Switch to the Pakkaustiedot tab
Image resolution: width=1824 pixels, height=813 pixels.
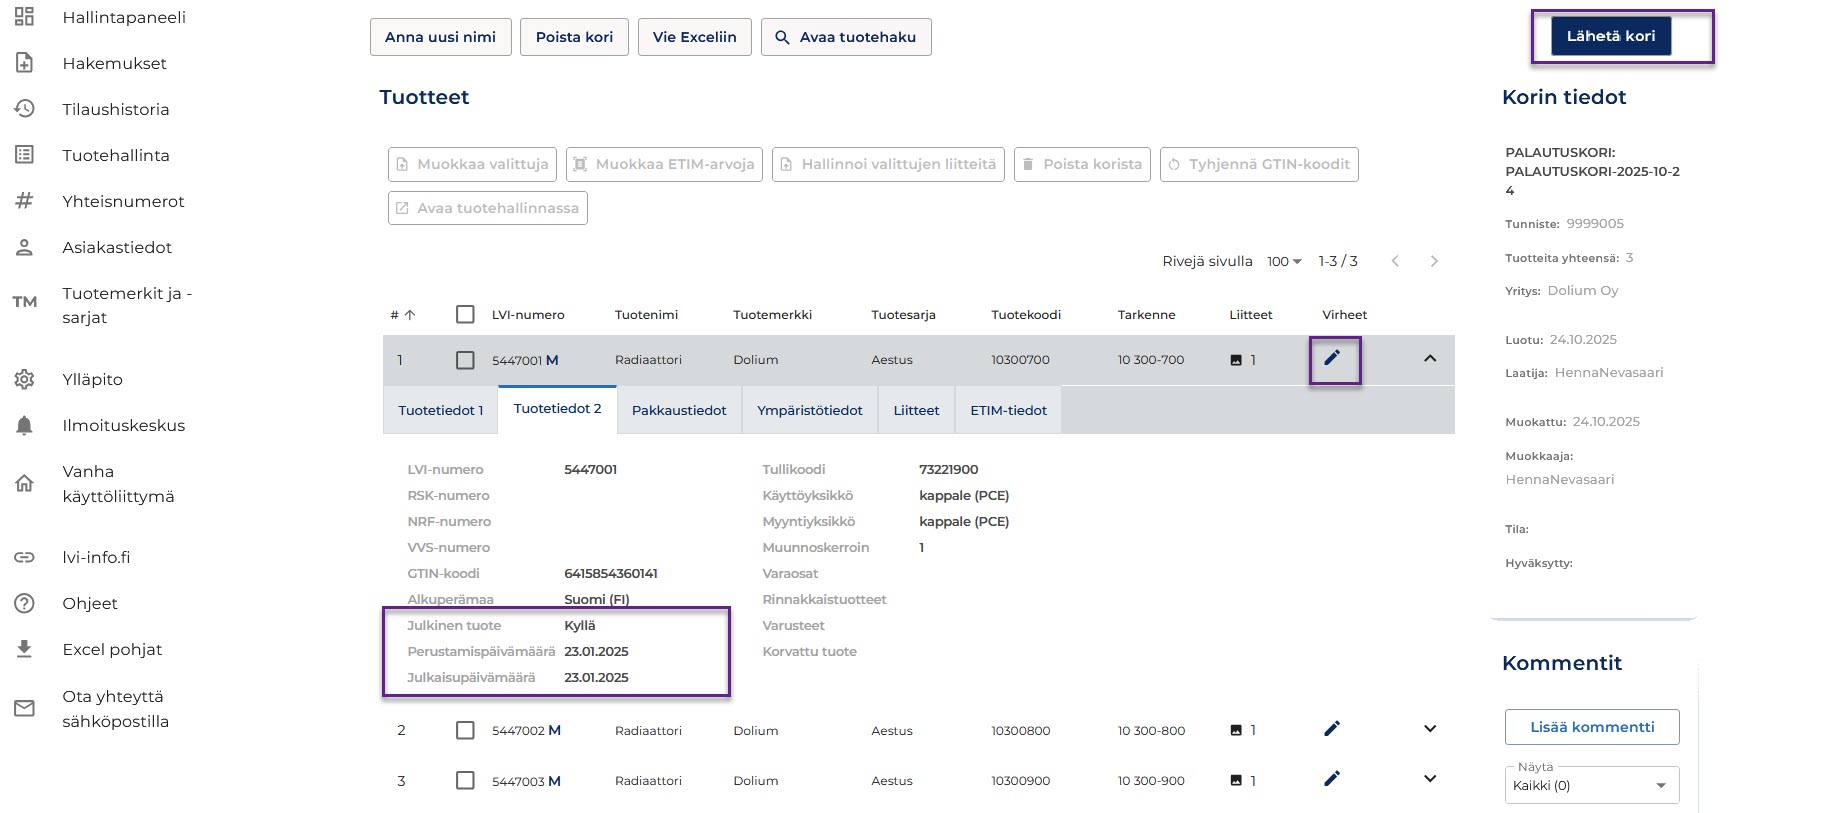coord(679,410)
